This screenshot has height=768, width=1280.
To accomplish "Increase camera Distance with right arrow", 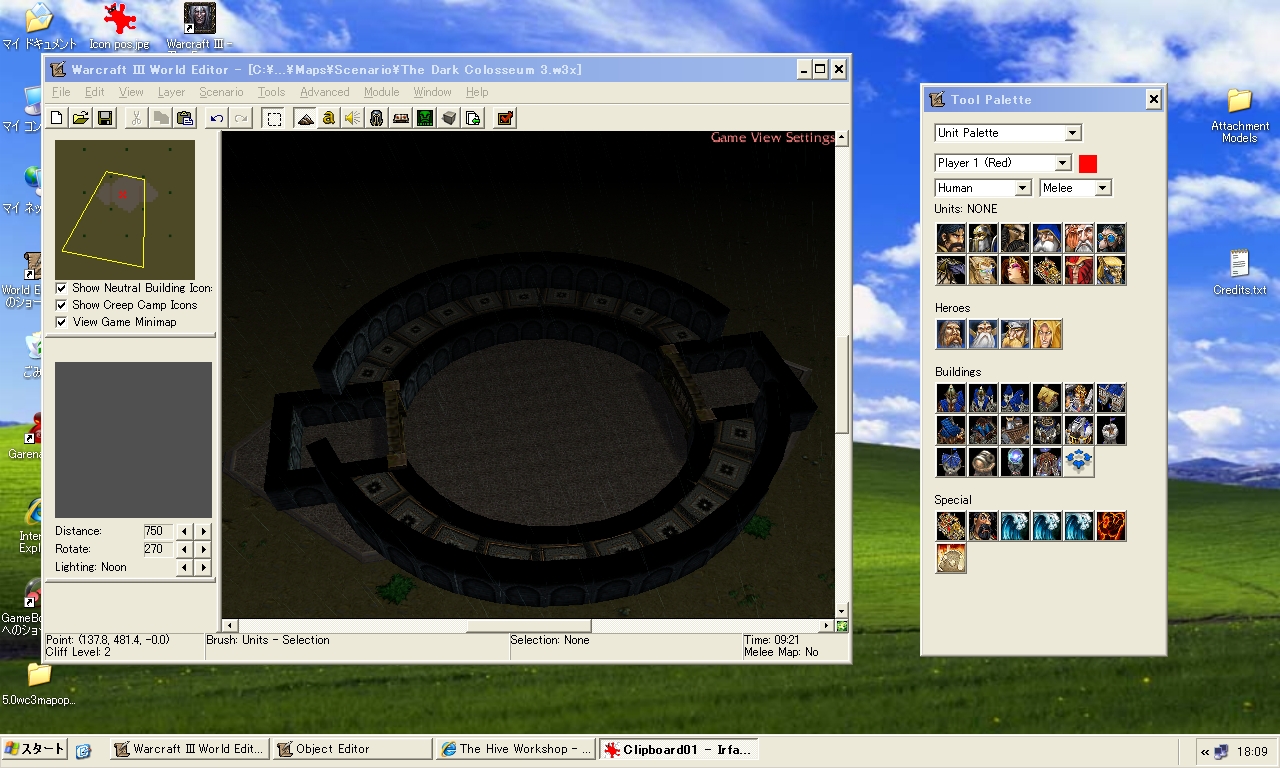I will 203,531.
